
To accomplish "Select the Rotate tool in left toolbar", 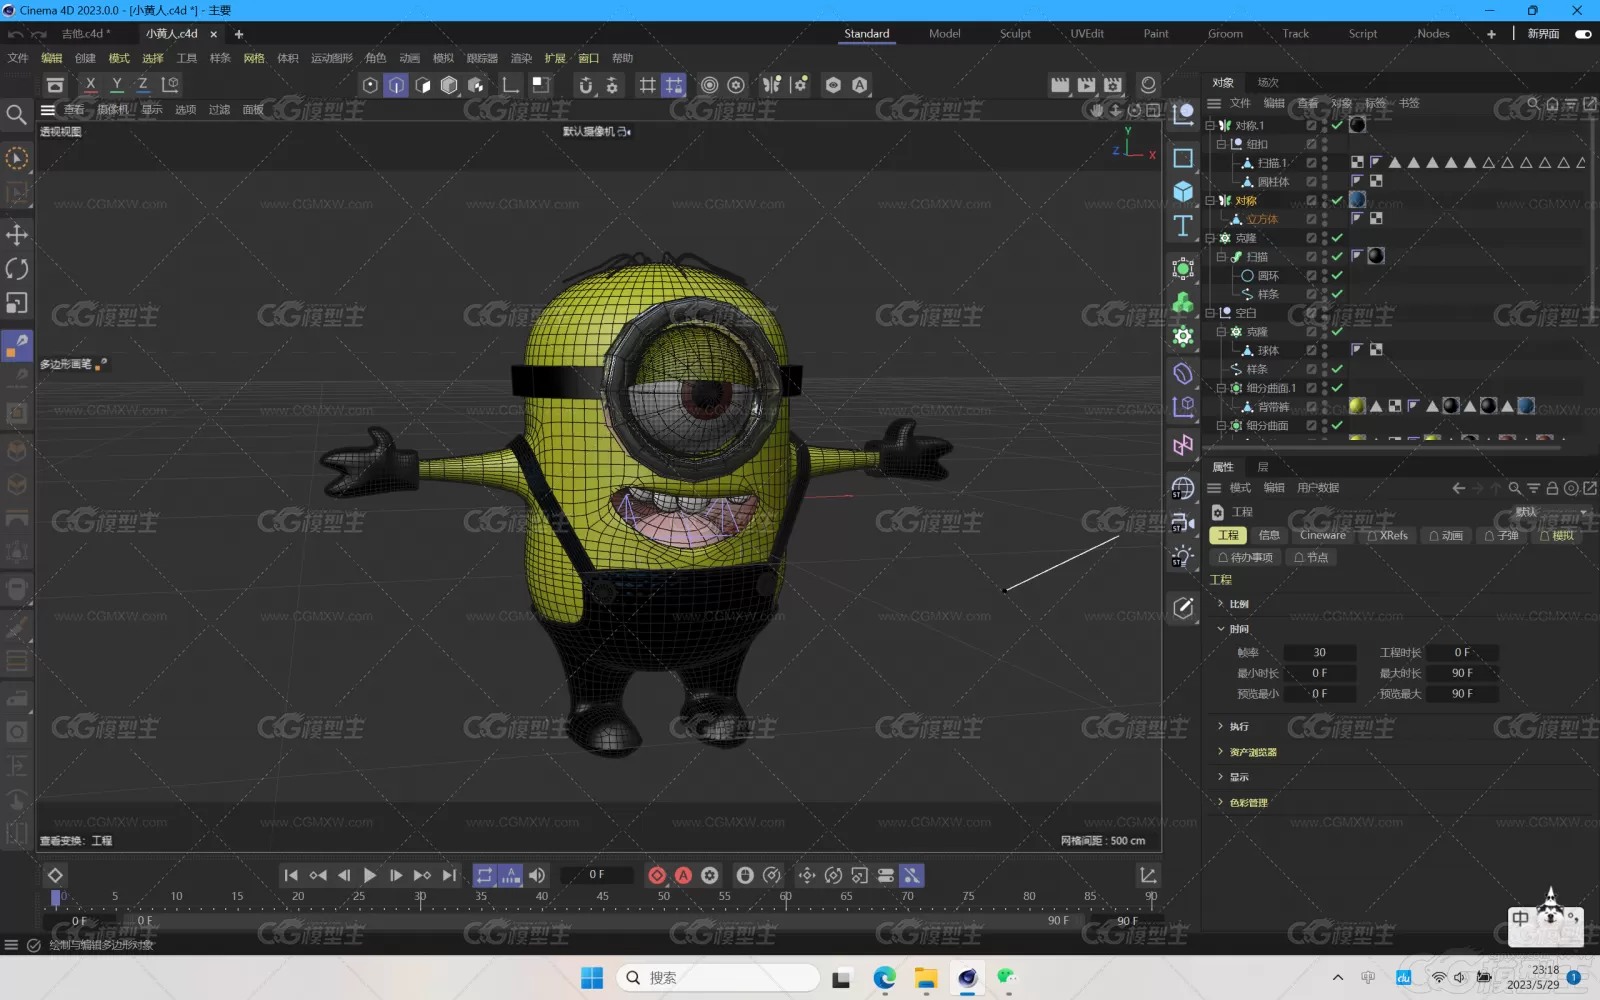I will pyautogui.click(x=17, y=268).
